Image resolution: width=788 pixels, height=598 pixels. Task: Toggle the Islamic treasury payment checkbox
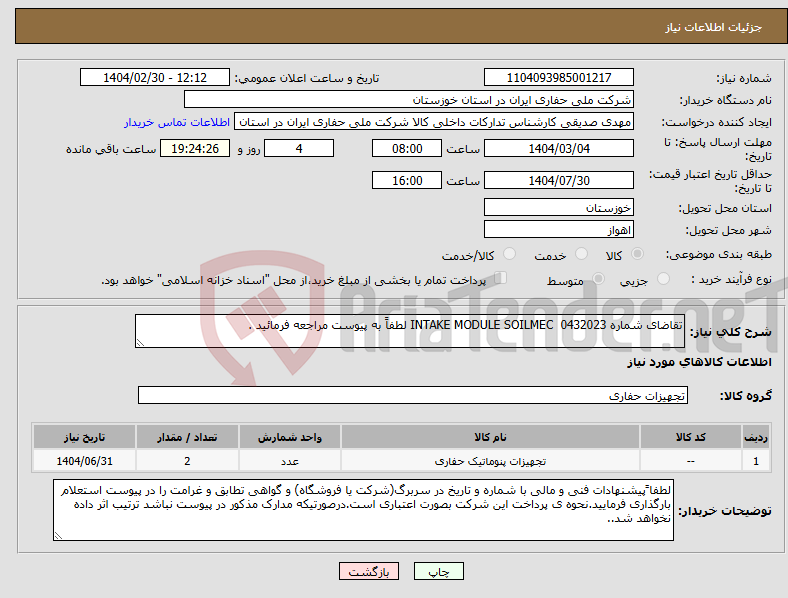(x=501, y=278)
